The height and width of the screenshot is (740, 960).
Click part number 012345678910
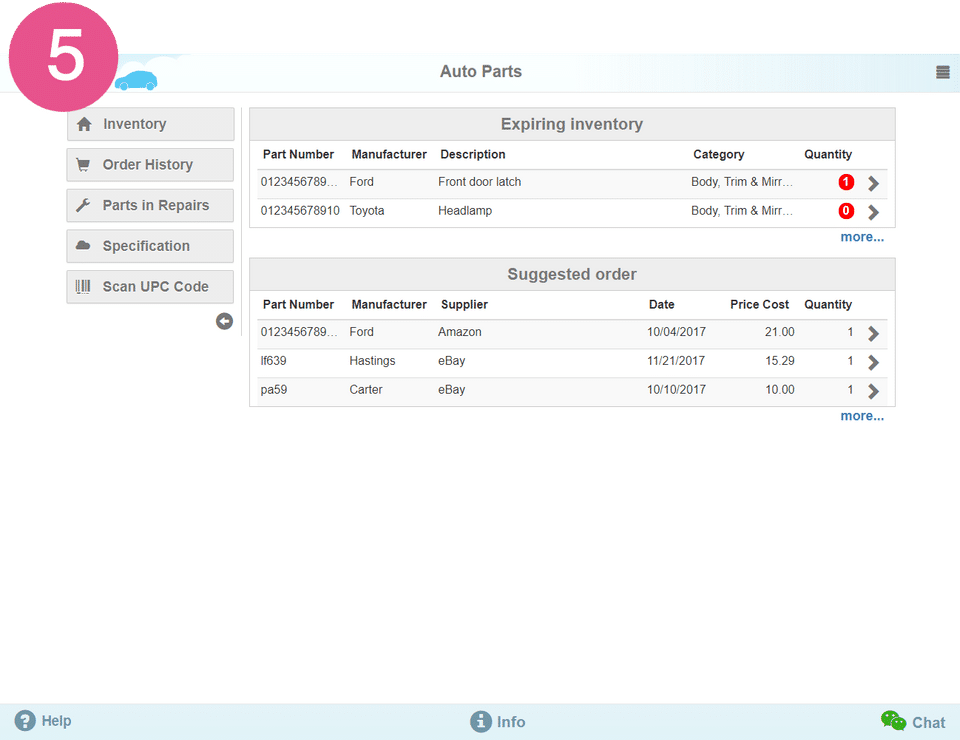pyautogui.click(x=300, y=211)
